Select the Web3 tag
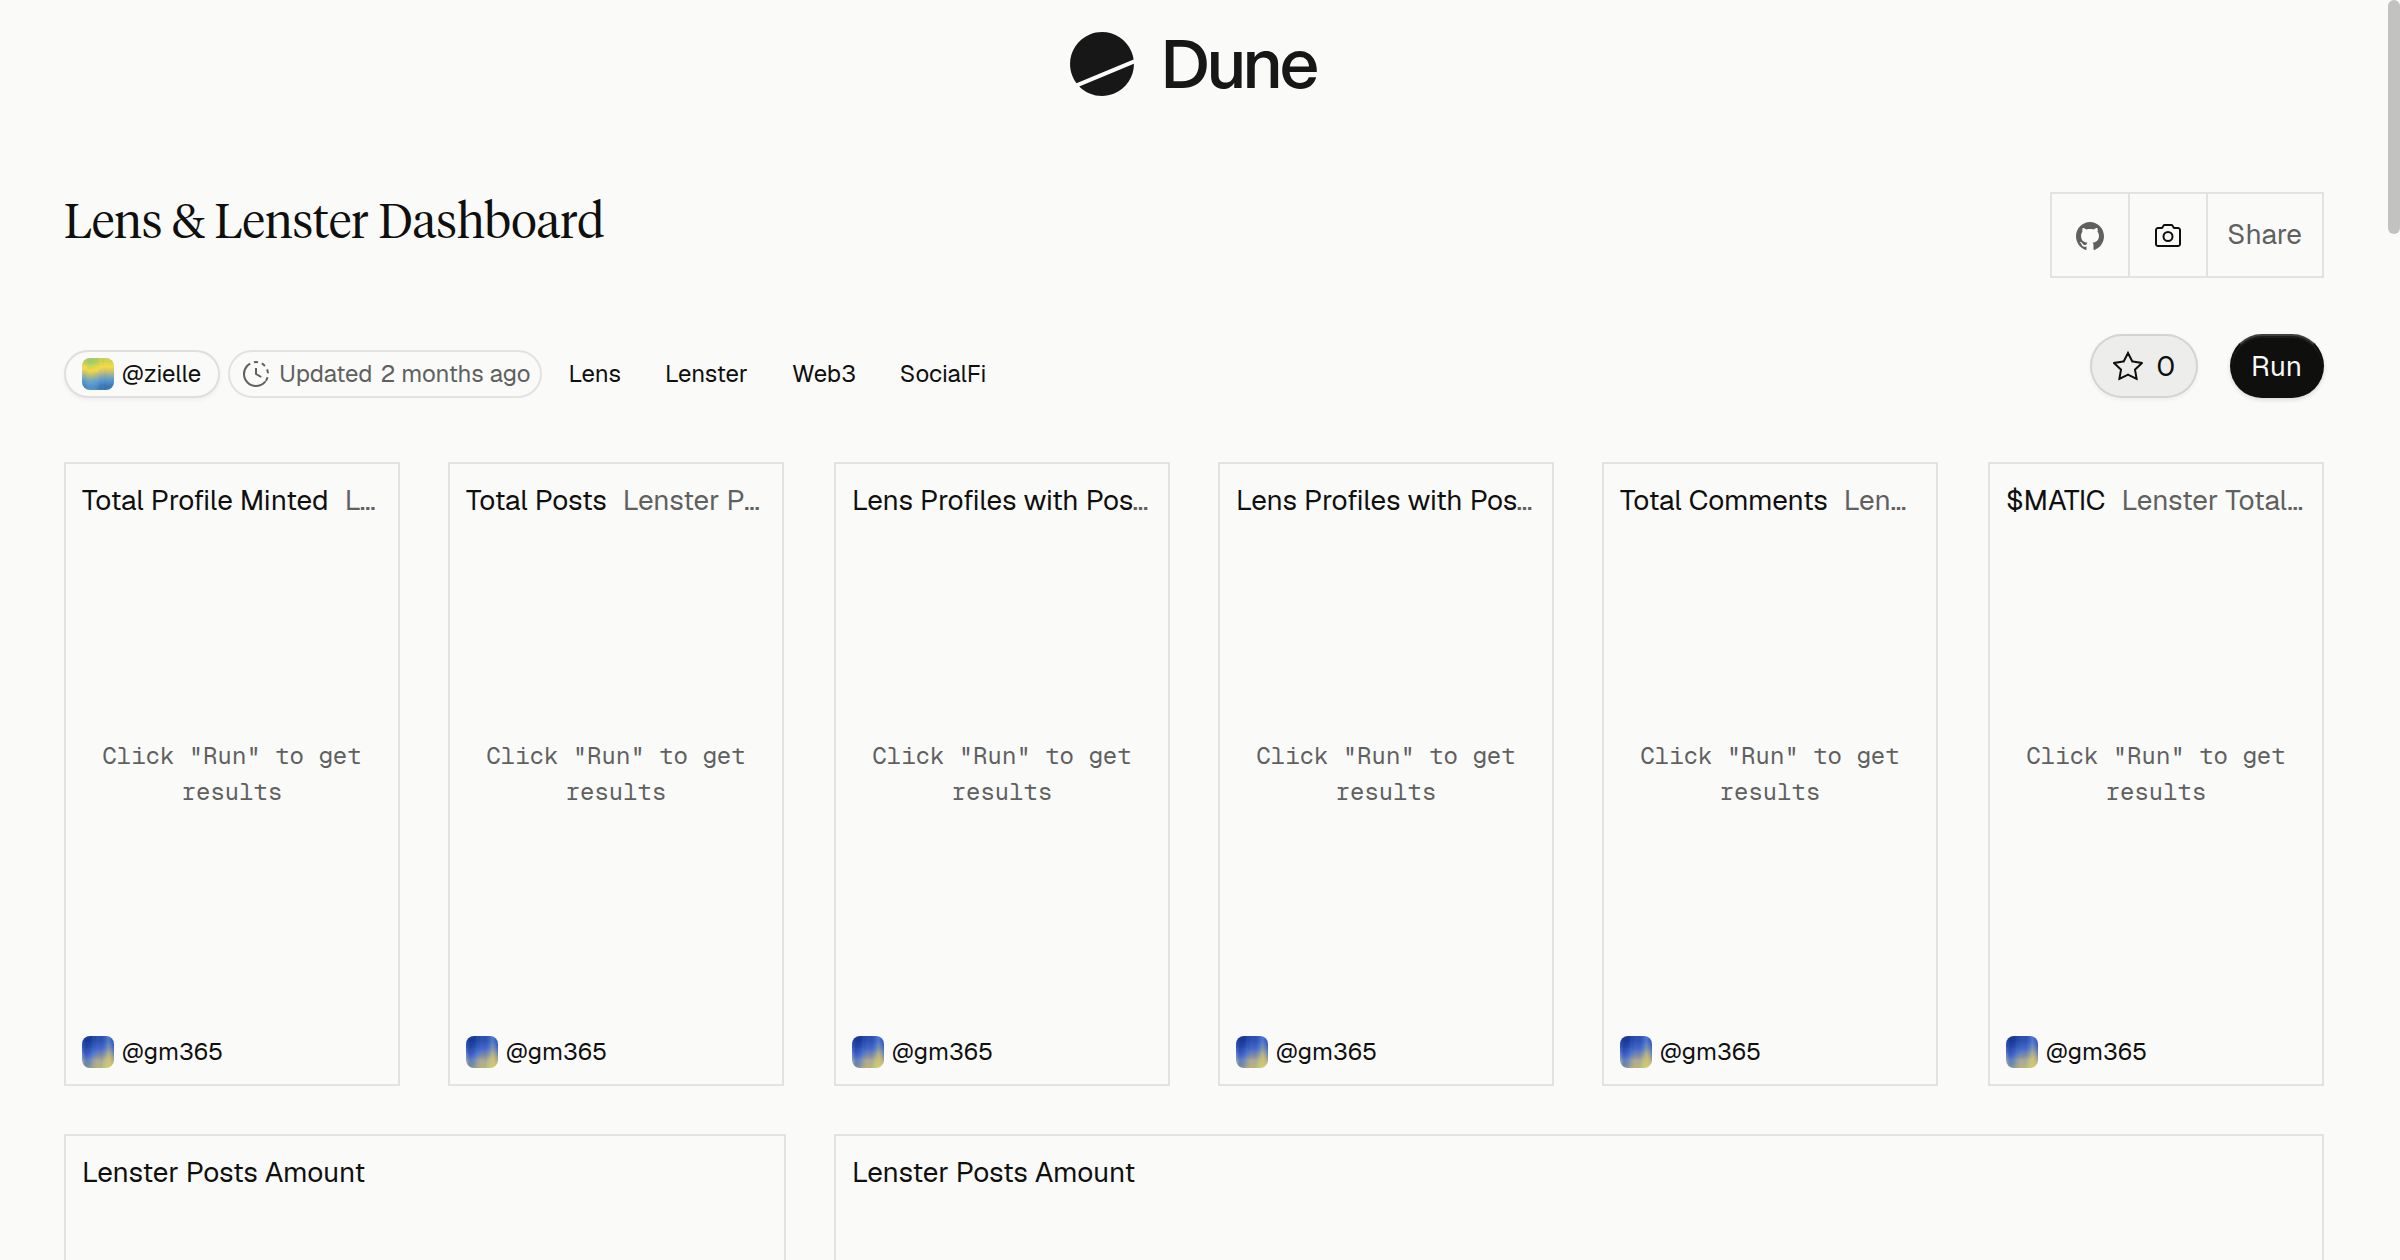Viewport: 2400px width, 1260px height. click(824, 374)
